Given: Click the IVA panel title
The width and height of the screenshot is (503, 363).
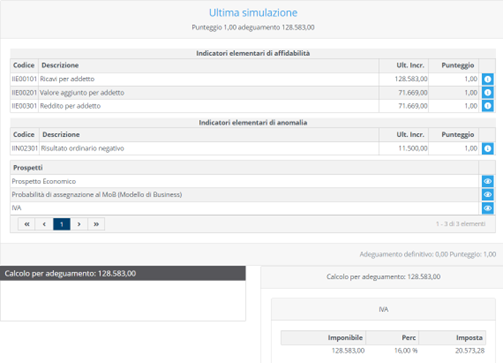Looking at the screenshot, I should click(x=383, y=310).
